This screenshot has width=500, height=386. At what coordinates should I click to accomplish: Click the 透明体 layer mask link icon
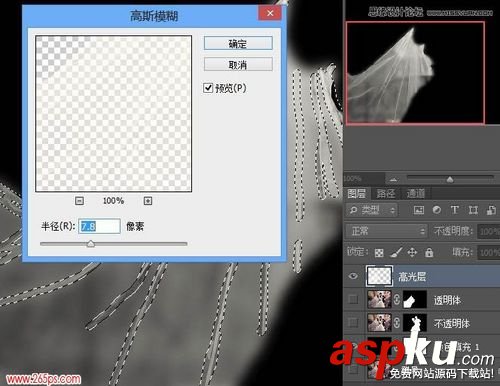[397, 299]
